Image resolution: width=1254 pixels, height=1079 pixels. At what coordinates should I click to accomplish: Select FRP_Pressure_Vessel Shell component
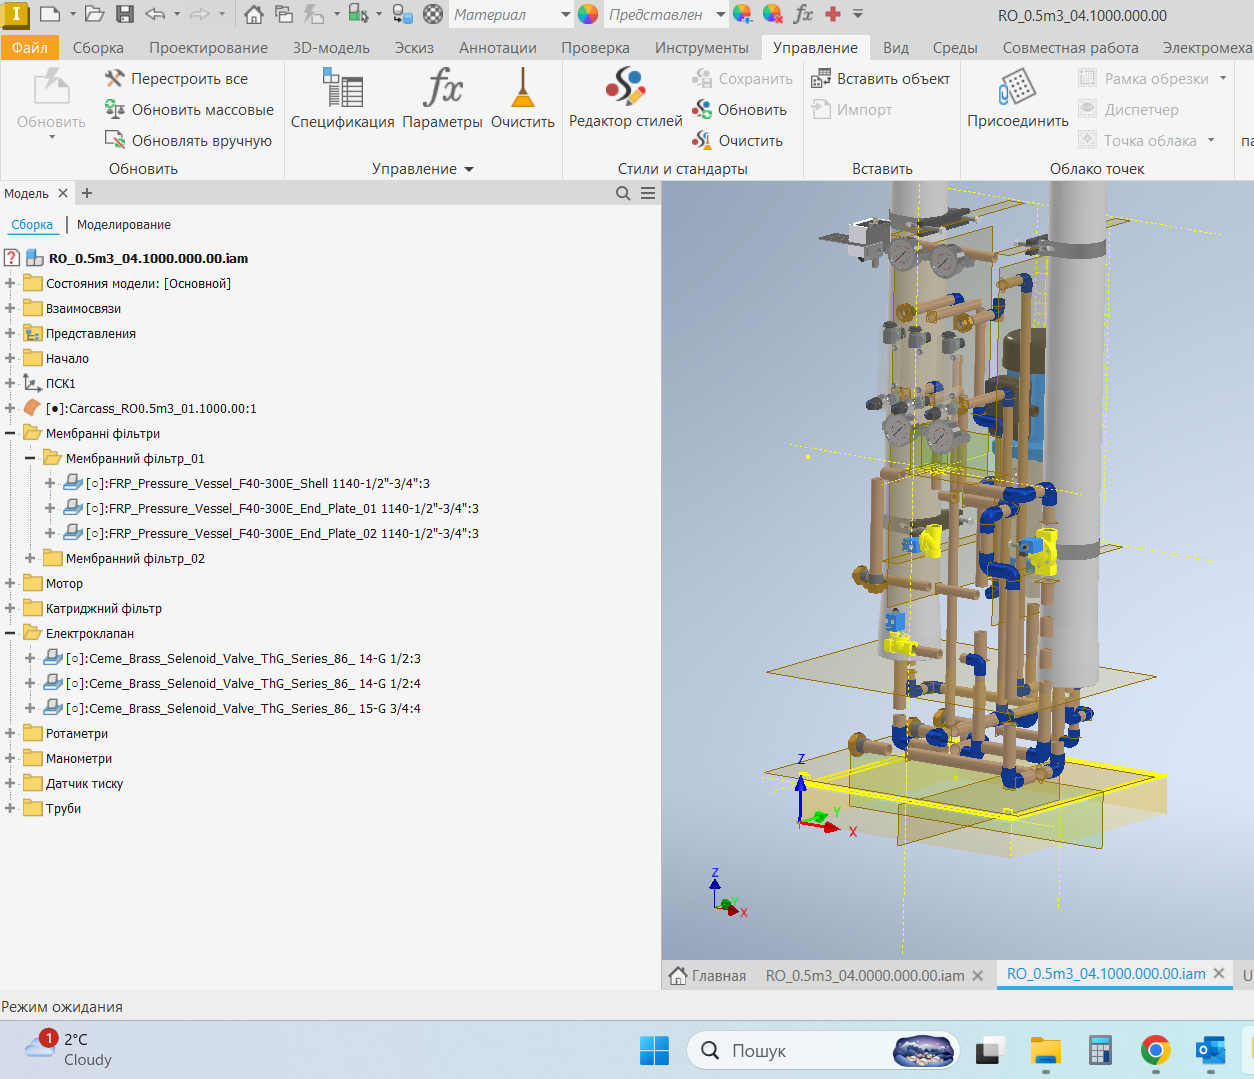tap(257, 483)
